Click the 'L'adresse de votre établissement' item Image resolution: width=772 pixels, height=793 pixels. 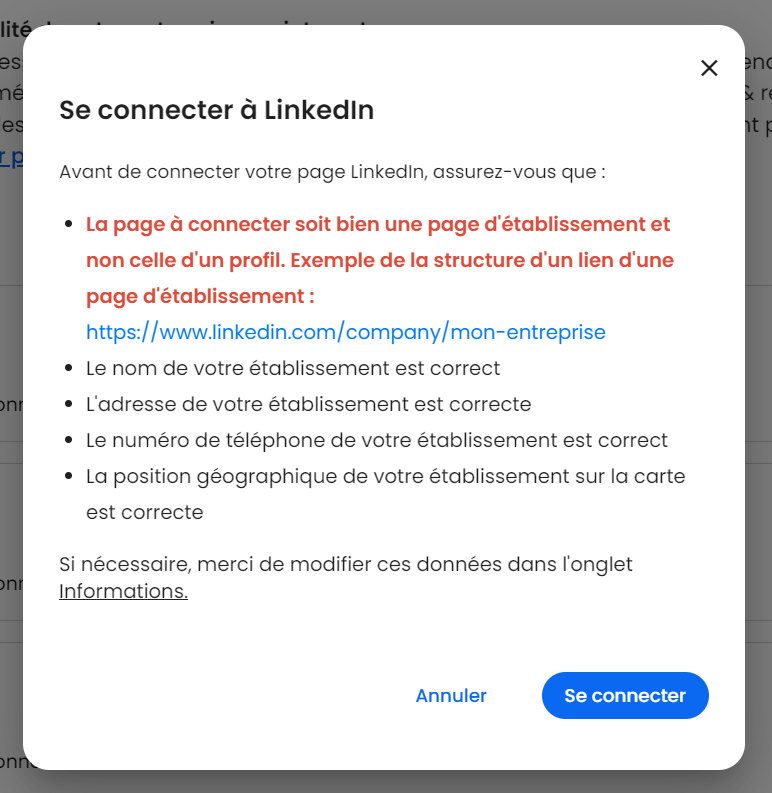tap(309, 404)
